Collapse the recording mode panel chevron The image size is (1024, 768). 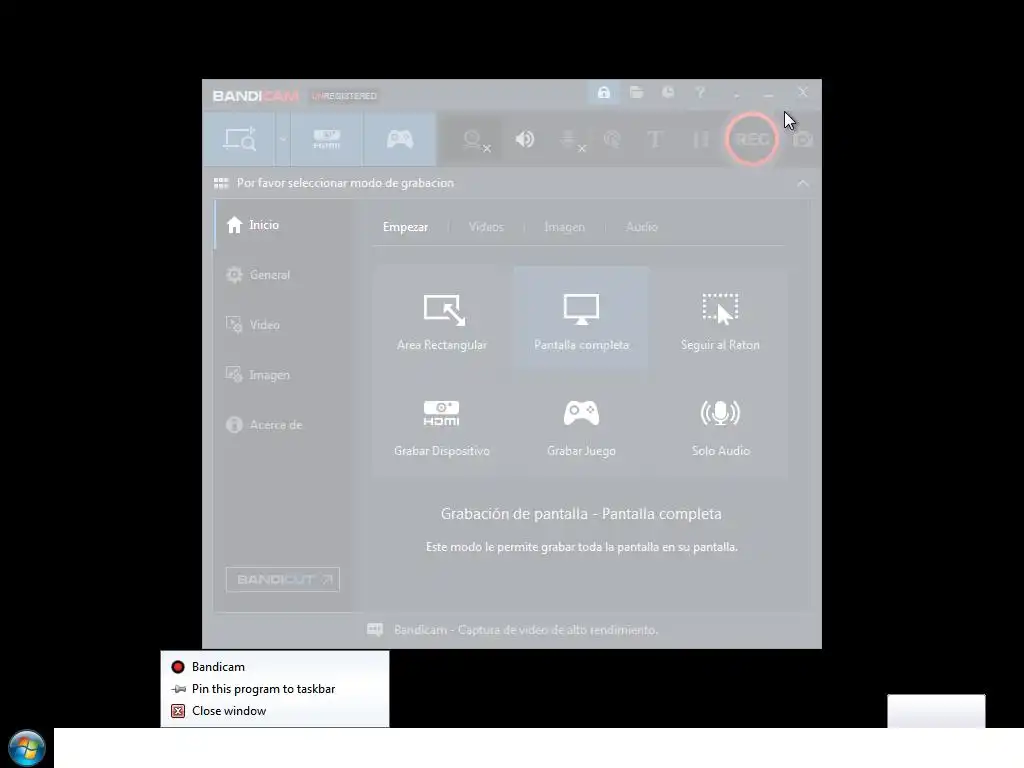click(803, 184)
